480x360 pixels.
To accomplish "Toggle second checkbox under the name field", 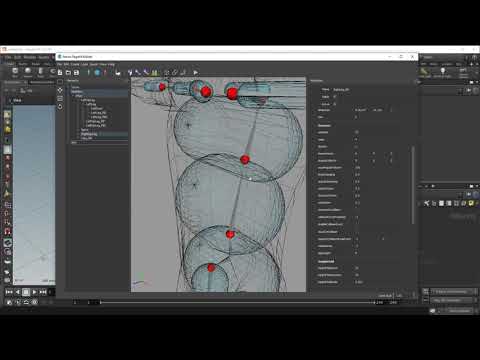I will (335, 104).
